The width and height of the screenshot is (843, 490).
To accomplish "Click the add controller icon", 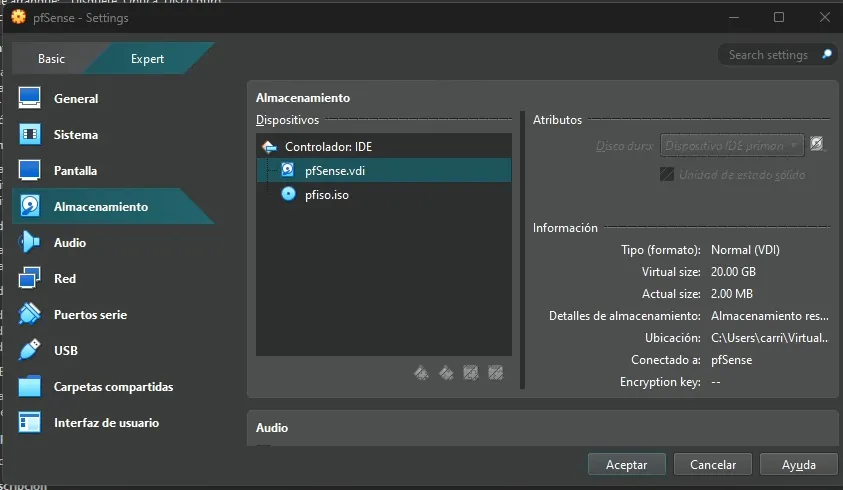I will pos(422,372).
